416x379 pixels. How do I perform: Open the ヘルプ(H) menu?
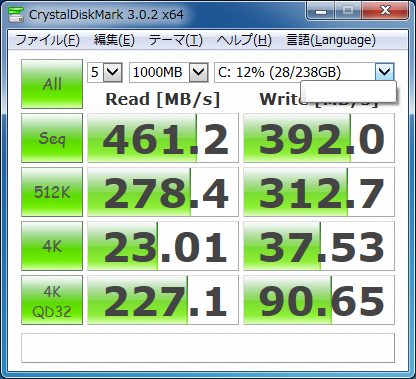(244, 40)
